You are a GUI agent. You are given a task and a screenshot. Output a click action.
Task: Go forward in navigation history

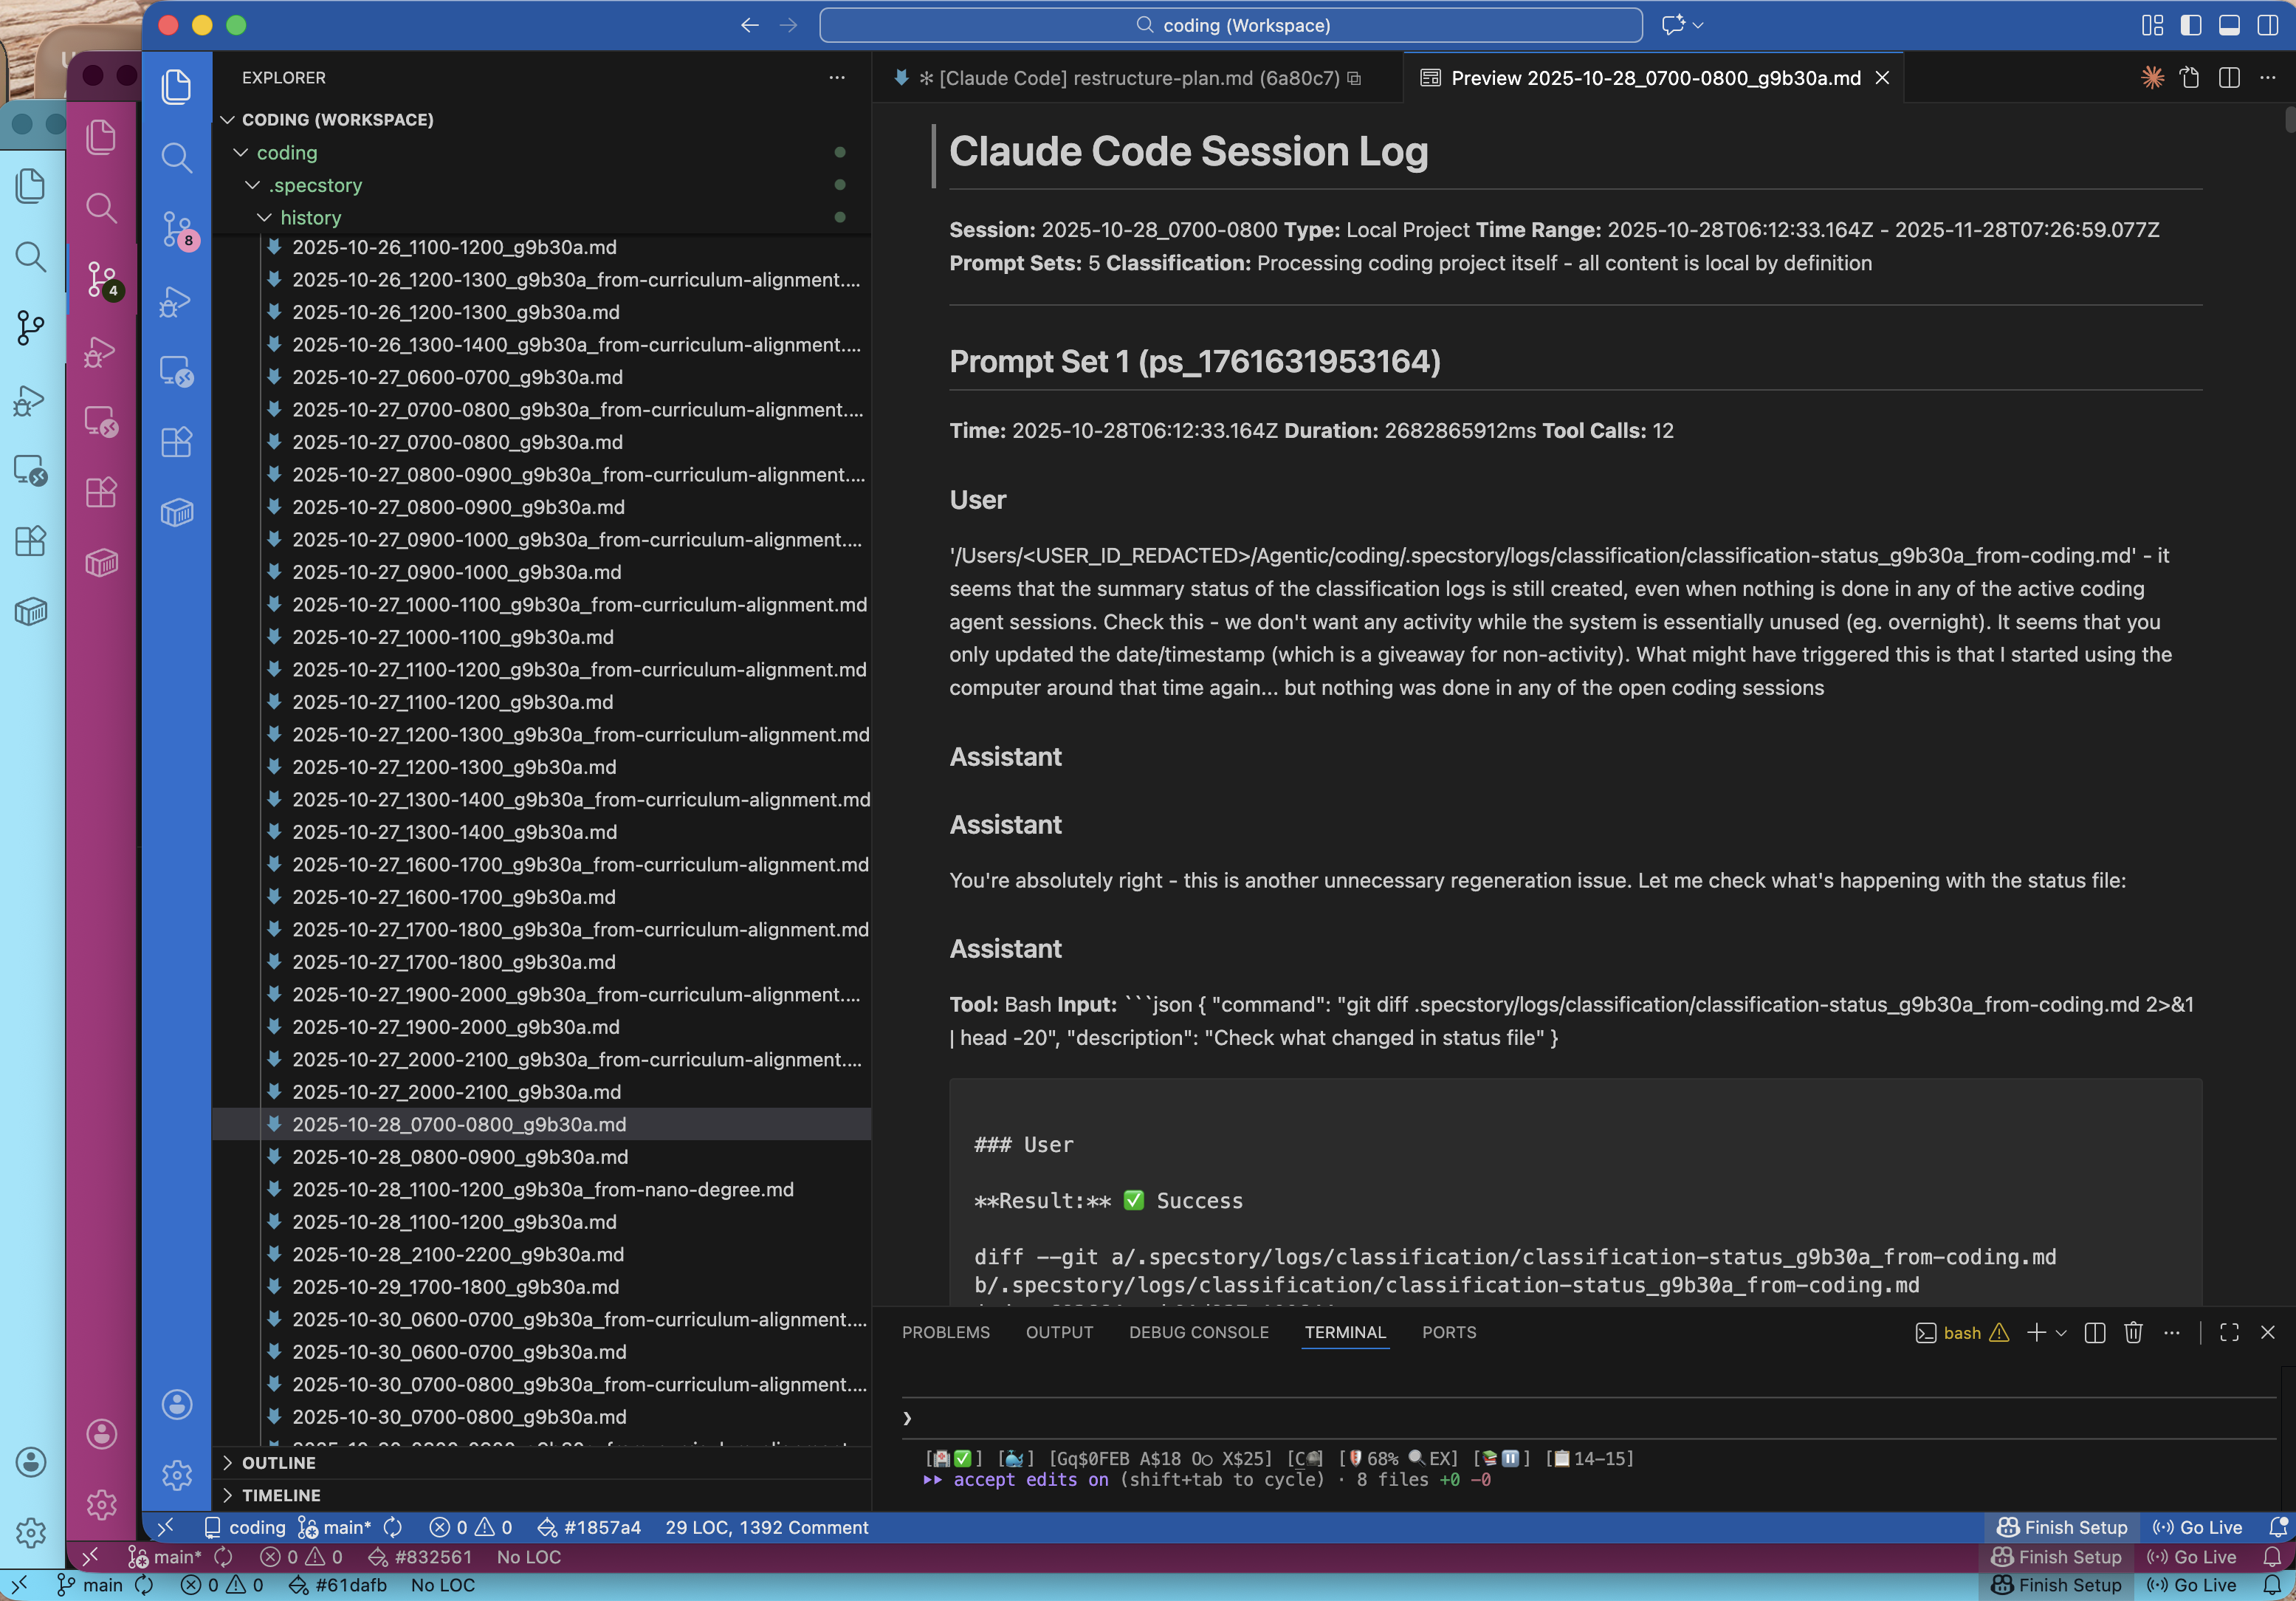tap(789, 25)
